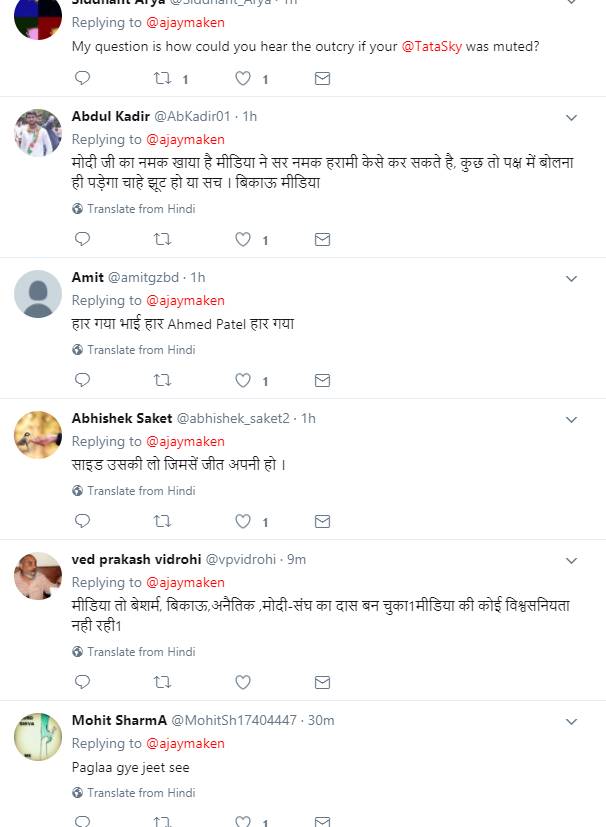Open Amit's default avatar
The image size is (606, 827).
[x=39, y=293]
